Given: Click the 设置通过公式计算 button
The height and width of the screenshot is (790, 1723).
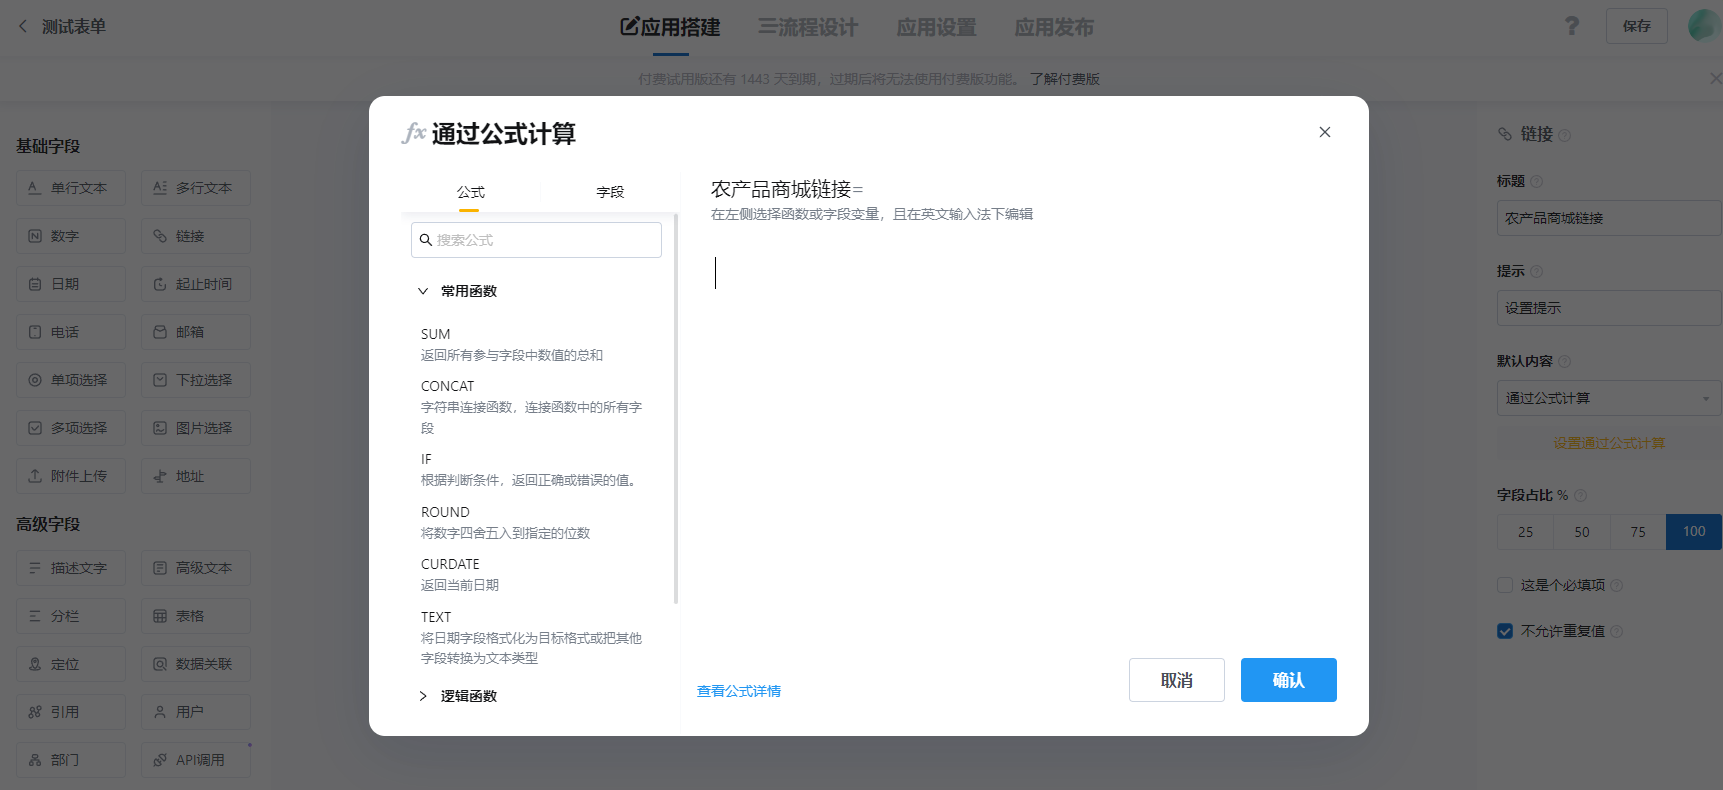Looking at the screenshot, I should pos(1609,443).
